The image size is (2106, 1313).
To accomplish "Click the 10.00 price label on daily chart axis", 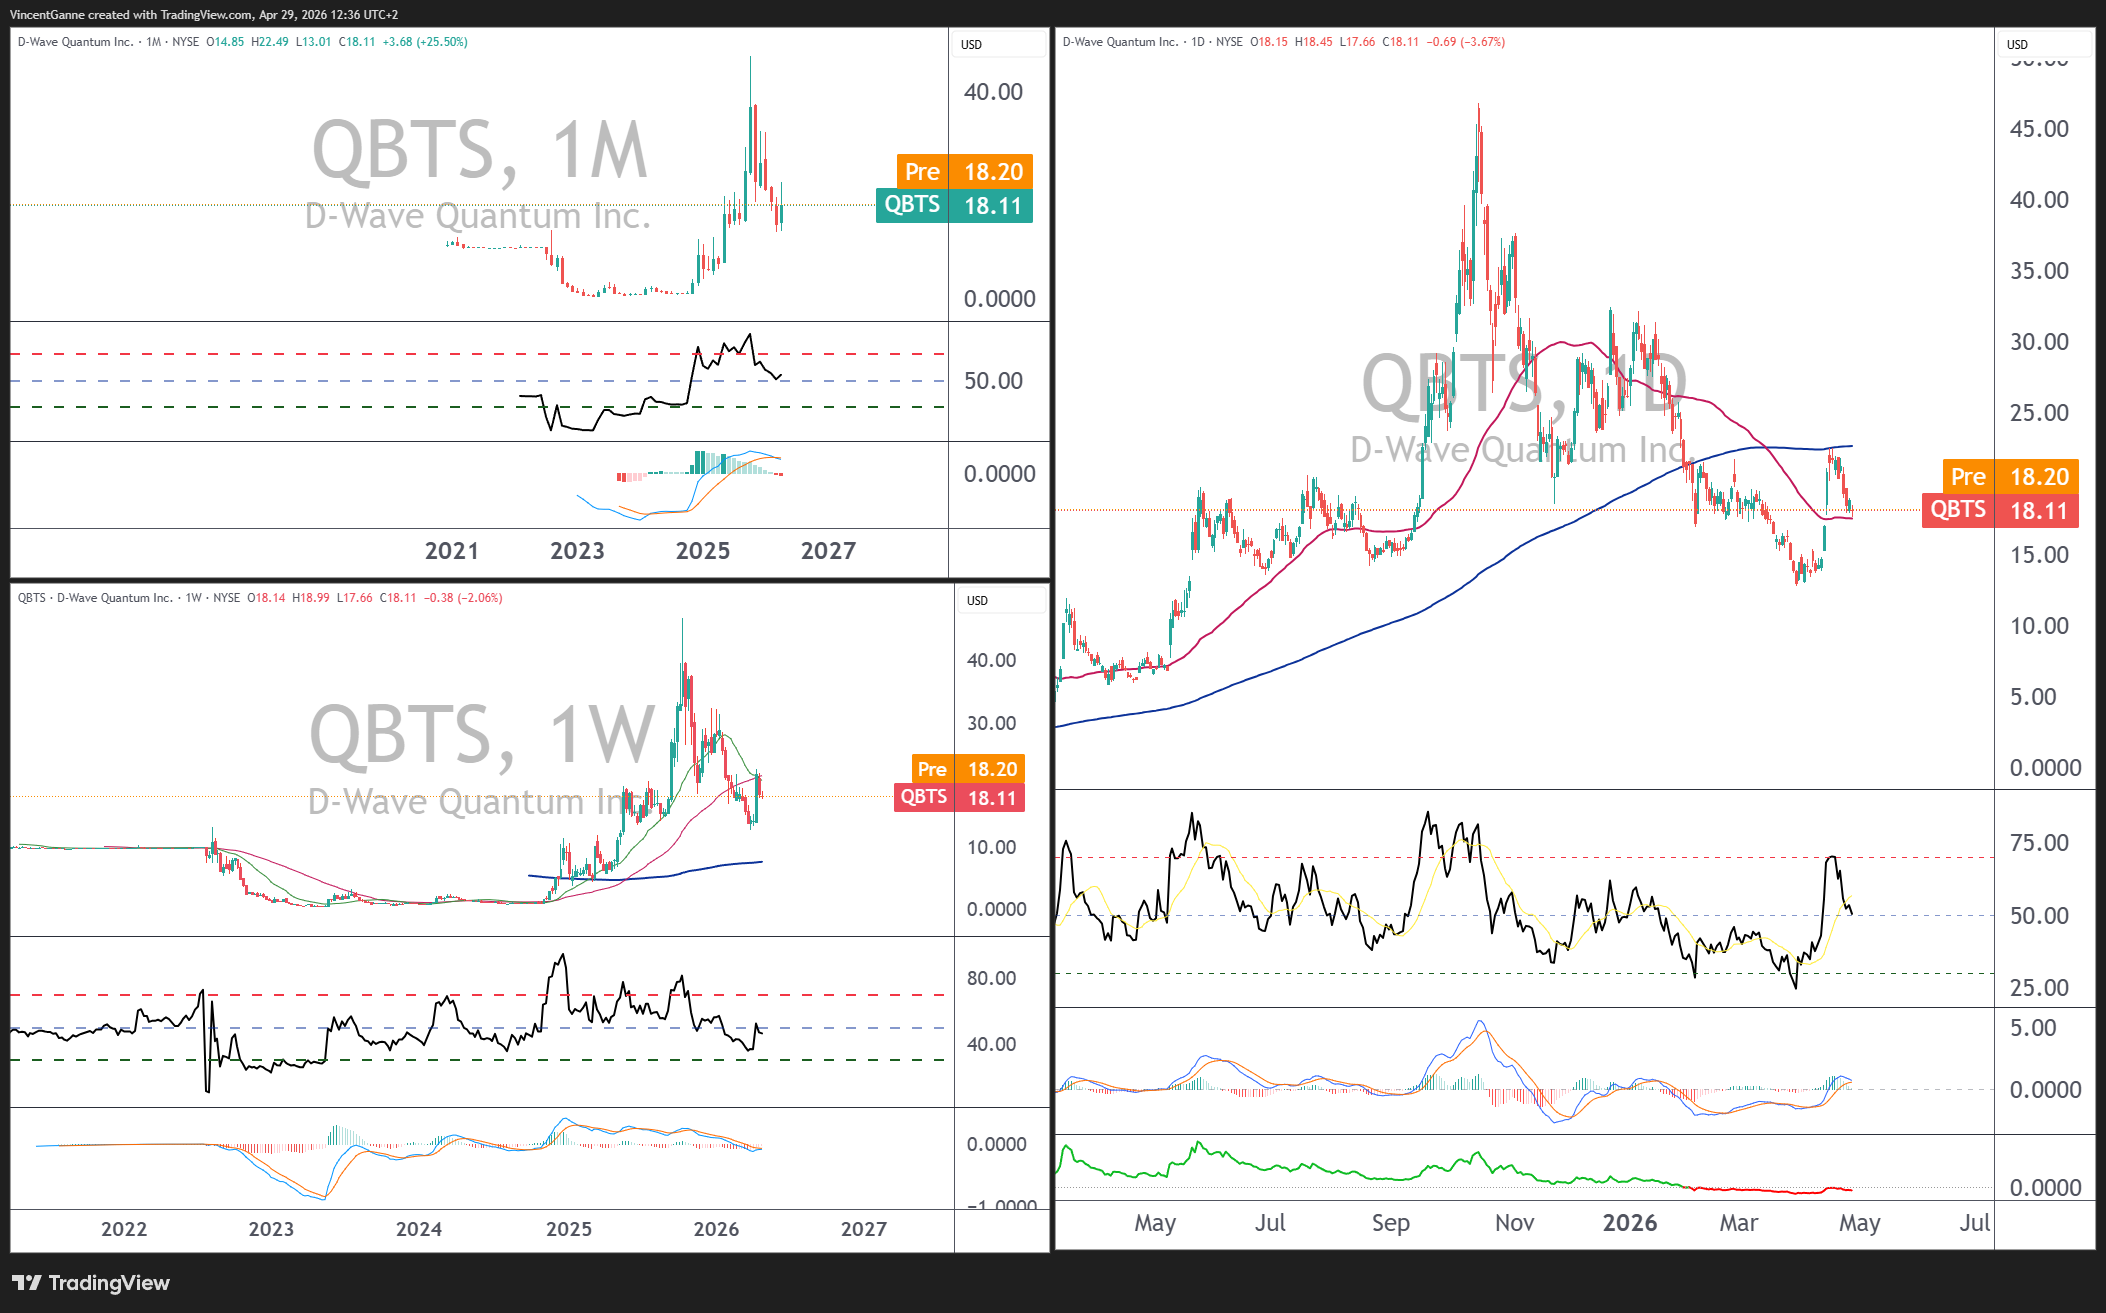I will tap(2039, 626).
